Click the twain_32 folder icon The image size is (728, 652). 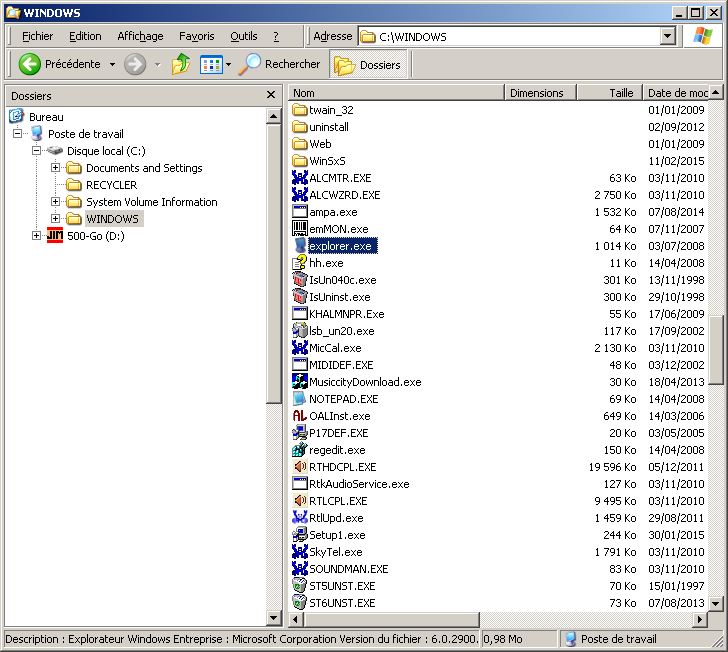300,110
